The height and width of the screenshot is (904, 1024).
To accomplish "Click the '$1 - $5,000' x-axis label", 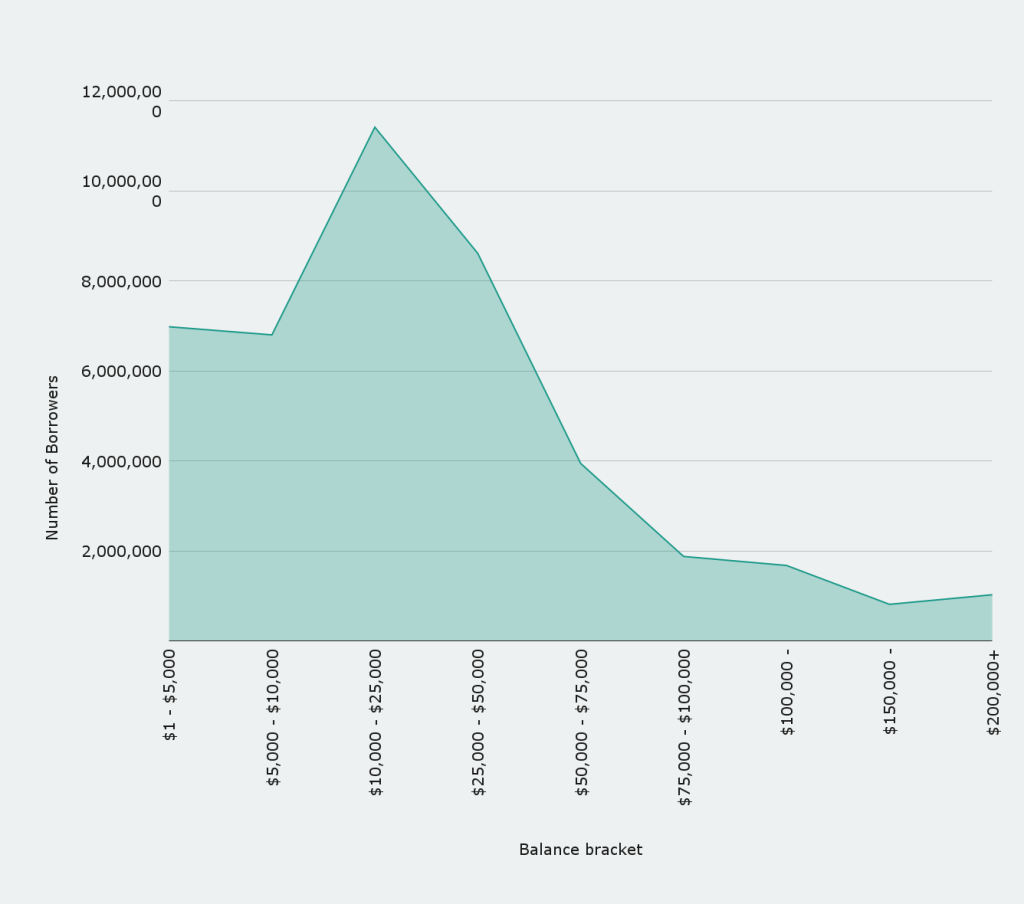I will [170, 695].
